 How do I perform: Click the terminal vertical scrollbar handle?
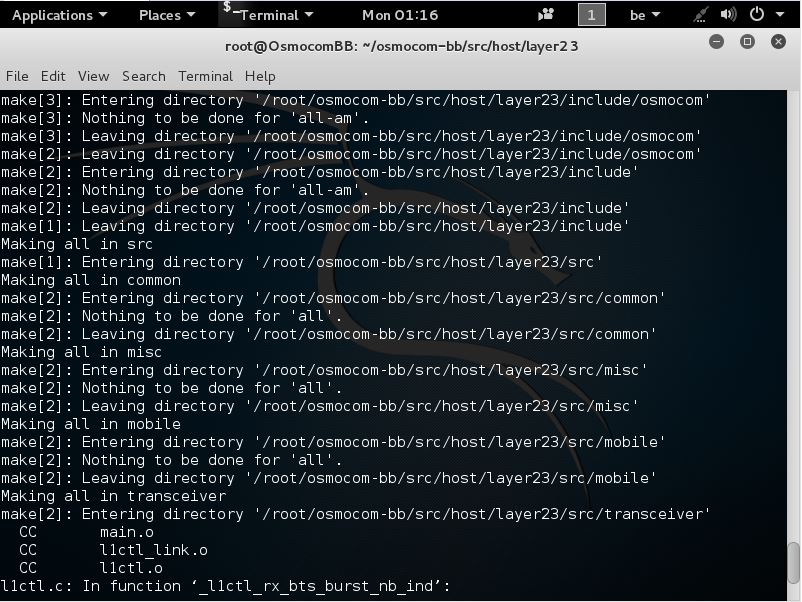(x=793, y=563)
